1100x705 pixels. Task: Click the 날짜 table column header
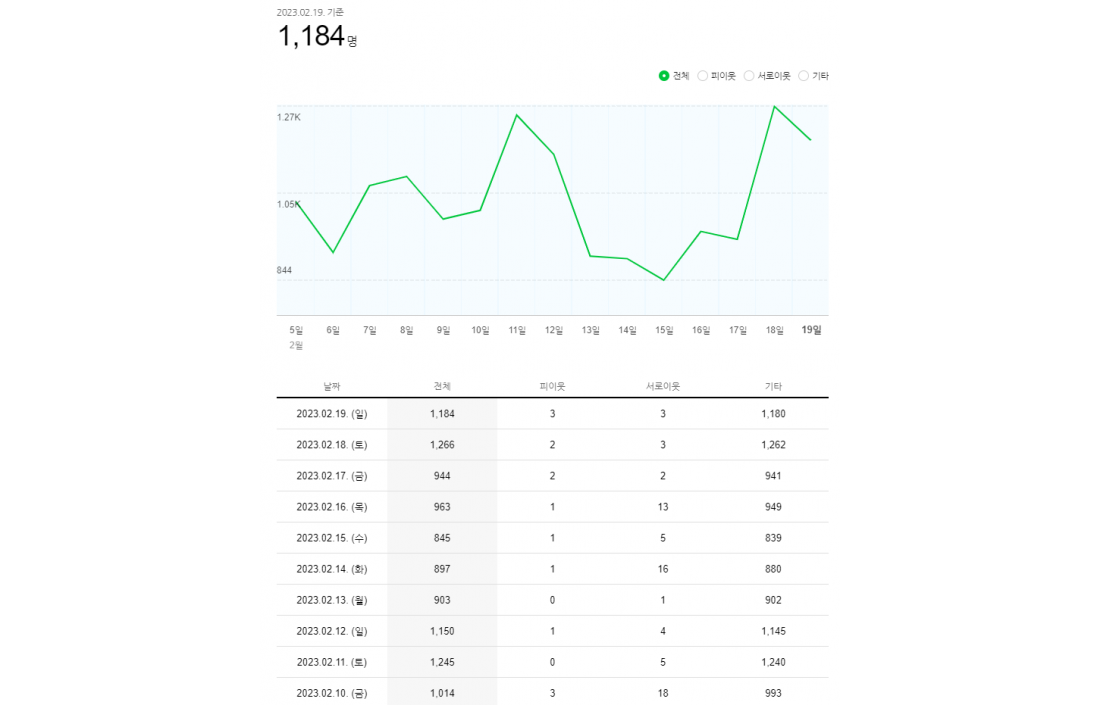click(x=332, y=386)
